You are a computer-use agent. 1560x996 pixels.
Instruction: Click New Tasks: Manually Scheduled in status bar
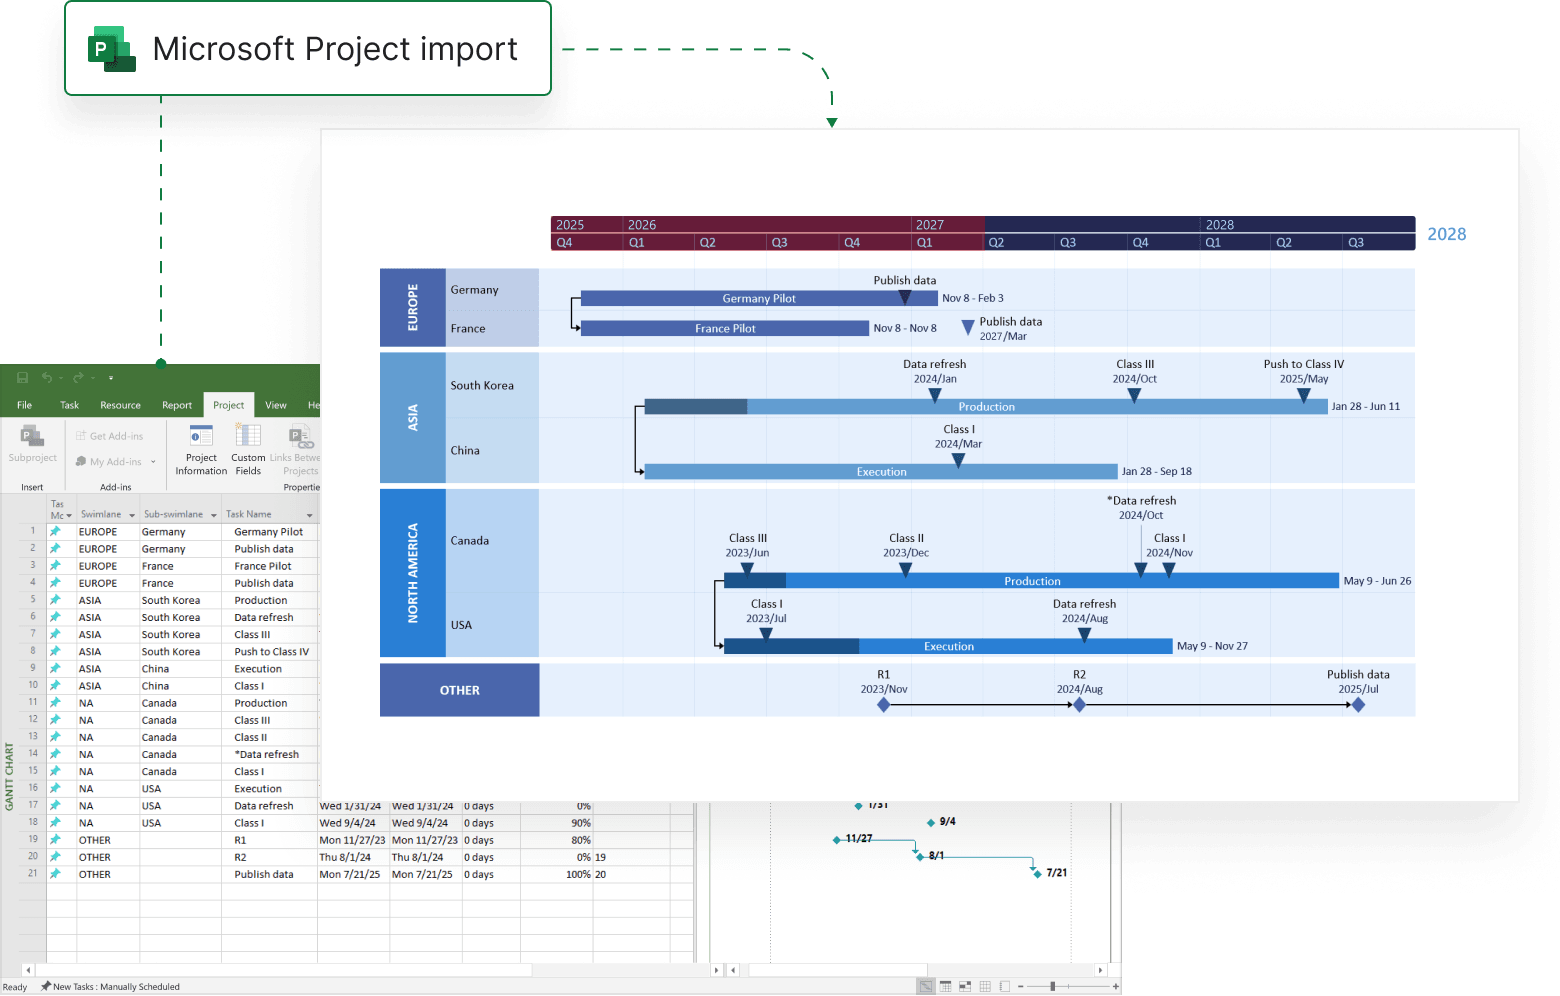[x=110, y=987]
